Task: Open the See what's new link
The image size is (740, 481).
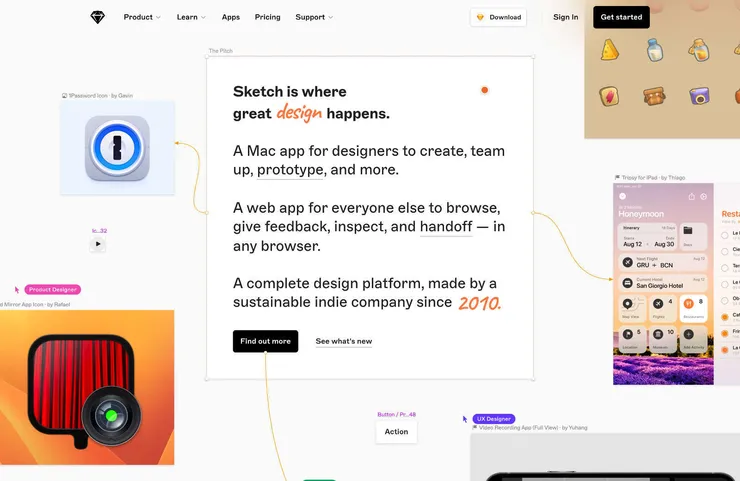Action: point(344,341)
